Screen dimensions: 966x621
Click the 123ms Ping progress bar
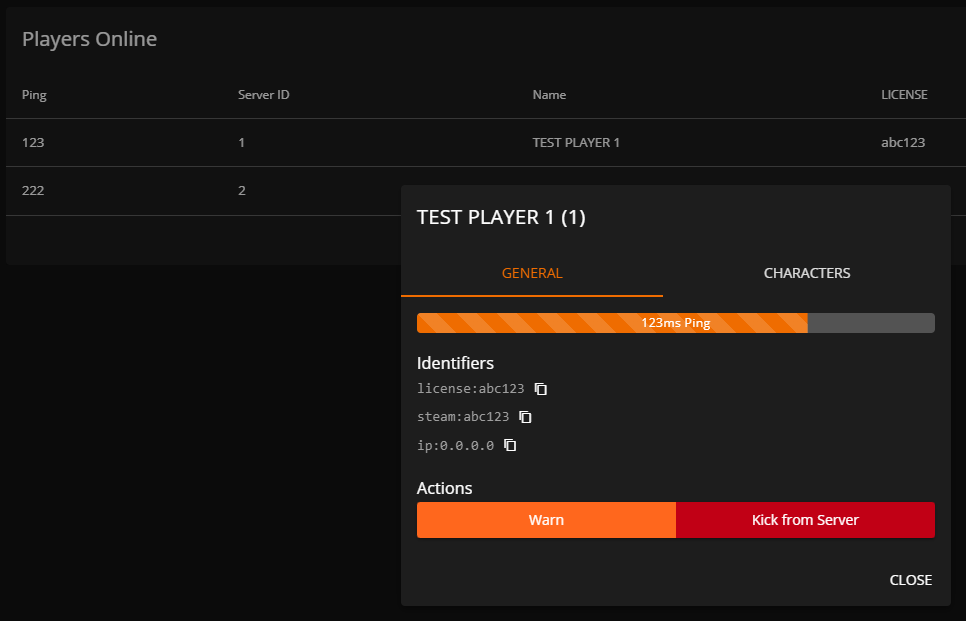click(675, 323)
